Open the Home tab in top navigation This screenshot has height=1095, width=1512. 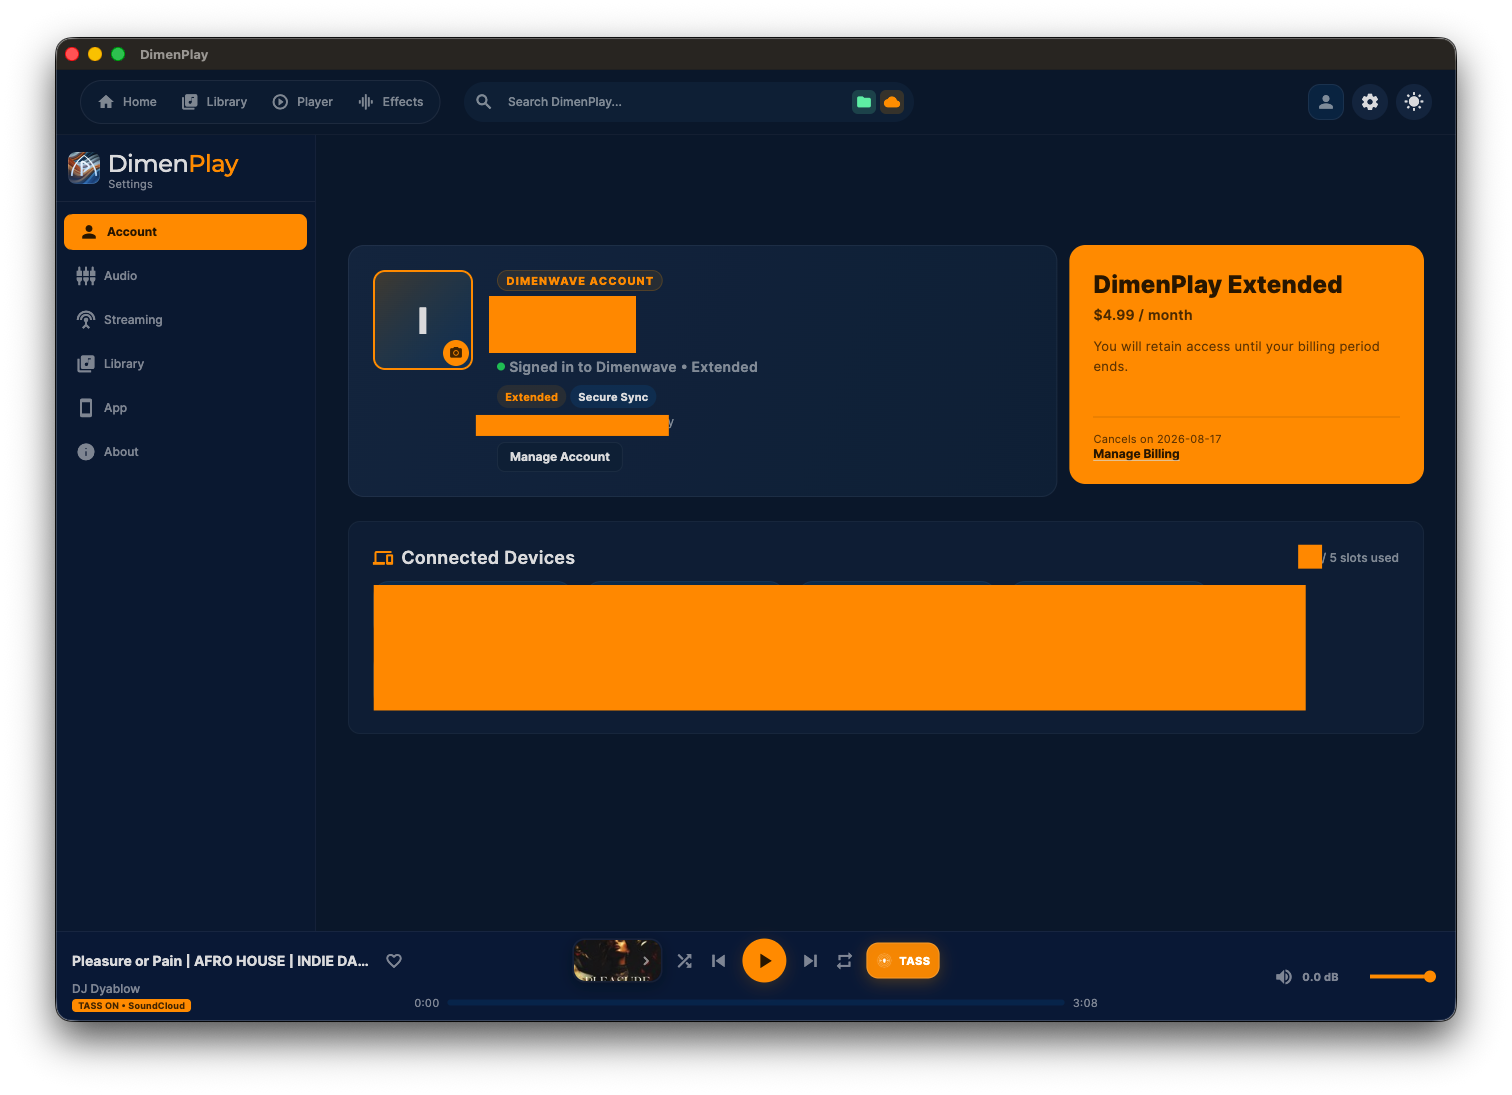127,102
